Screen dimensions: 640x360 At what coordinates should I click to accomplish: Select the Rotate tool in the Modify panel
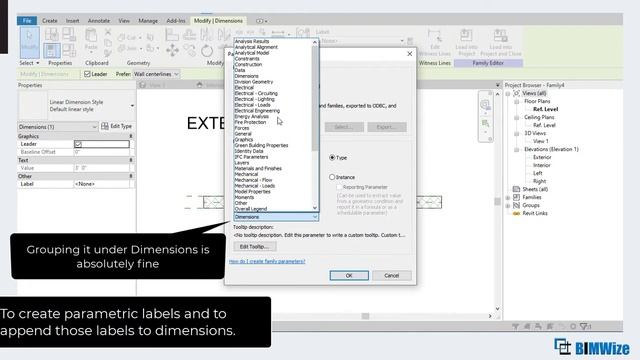[207, 51]
